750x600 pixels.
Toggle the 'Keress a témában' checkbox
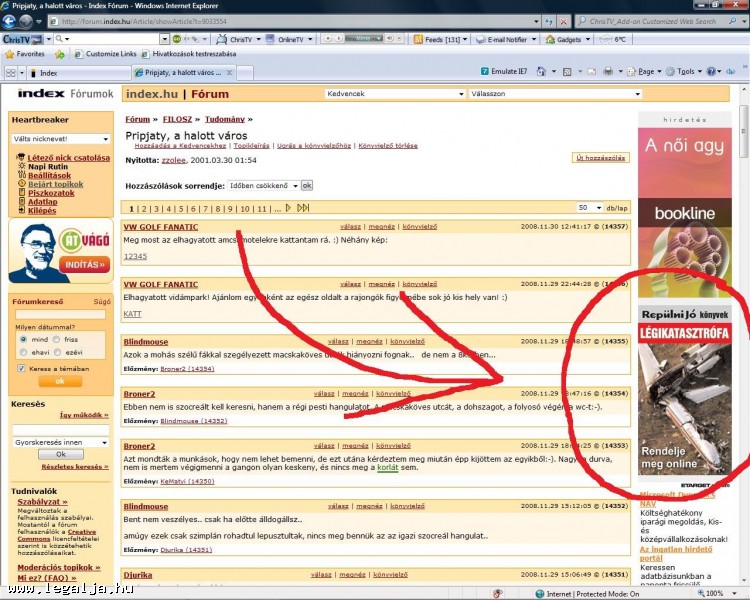pyautogui.click(x=22, y=368)
